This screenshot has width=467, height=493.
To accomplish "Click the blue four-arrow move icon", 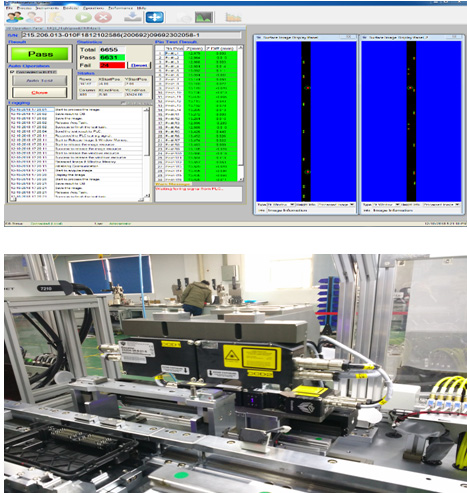I will (155, 17).
